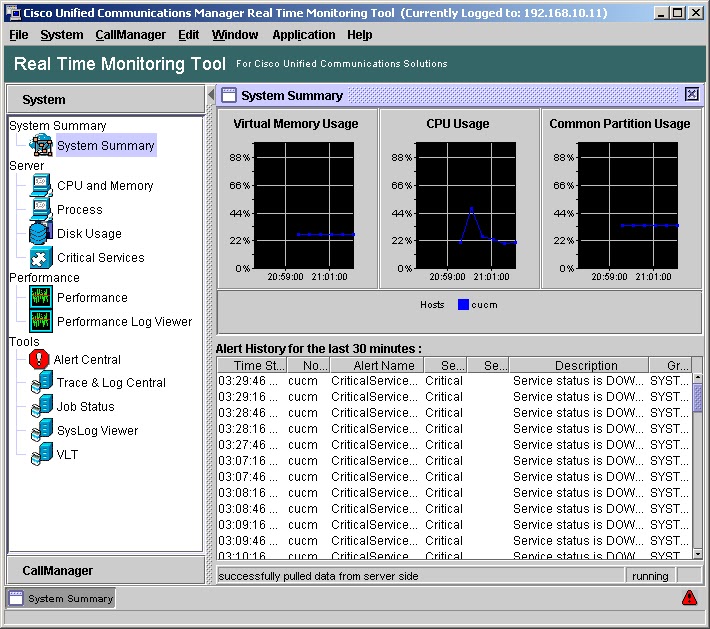Click the 'running' status bar entry
The image size is (710, 629).
[x=650, y=576]
